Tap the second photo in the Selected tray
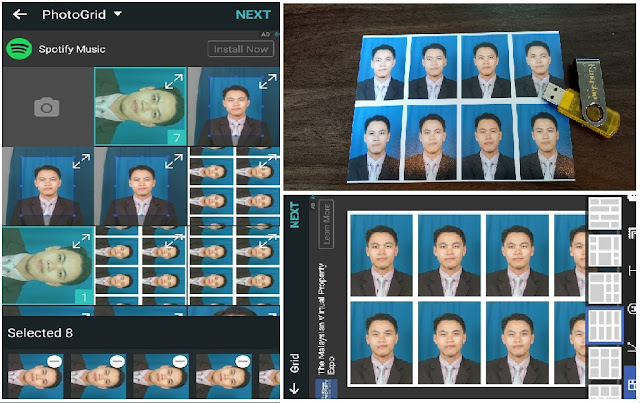This screenshot has width=640, height=403. [98, 376]
